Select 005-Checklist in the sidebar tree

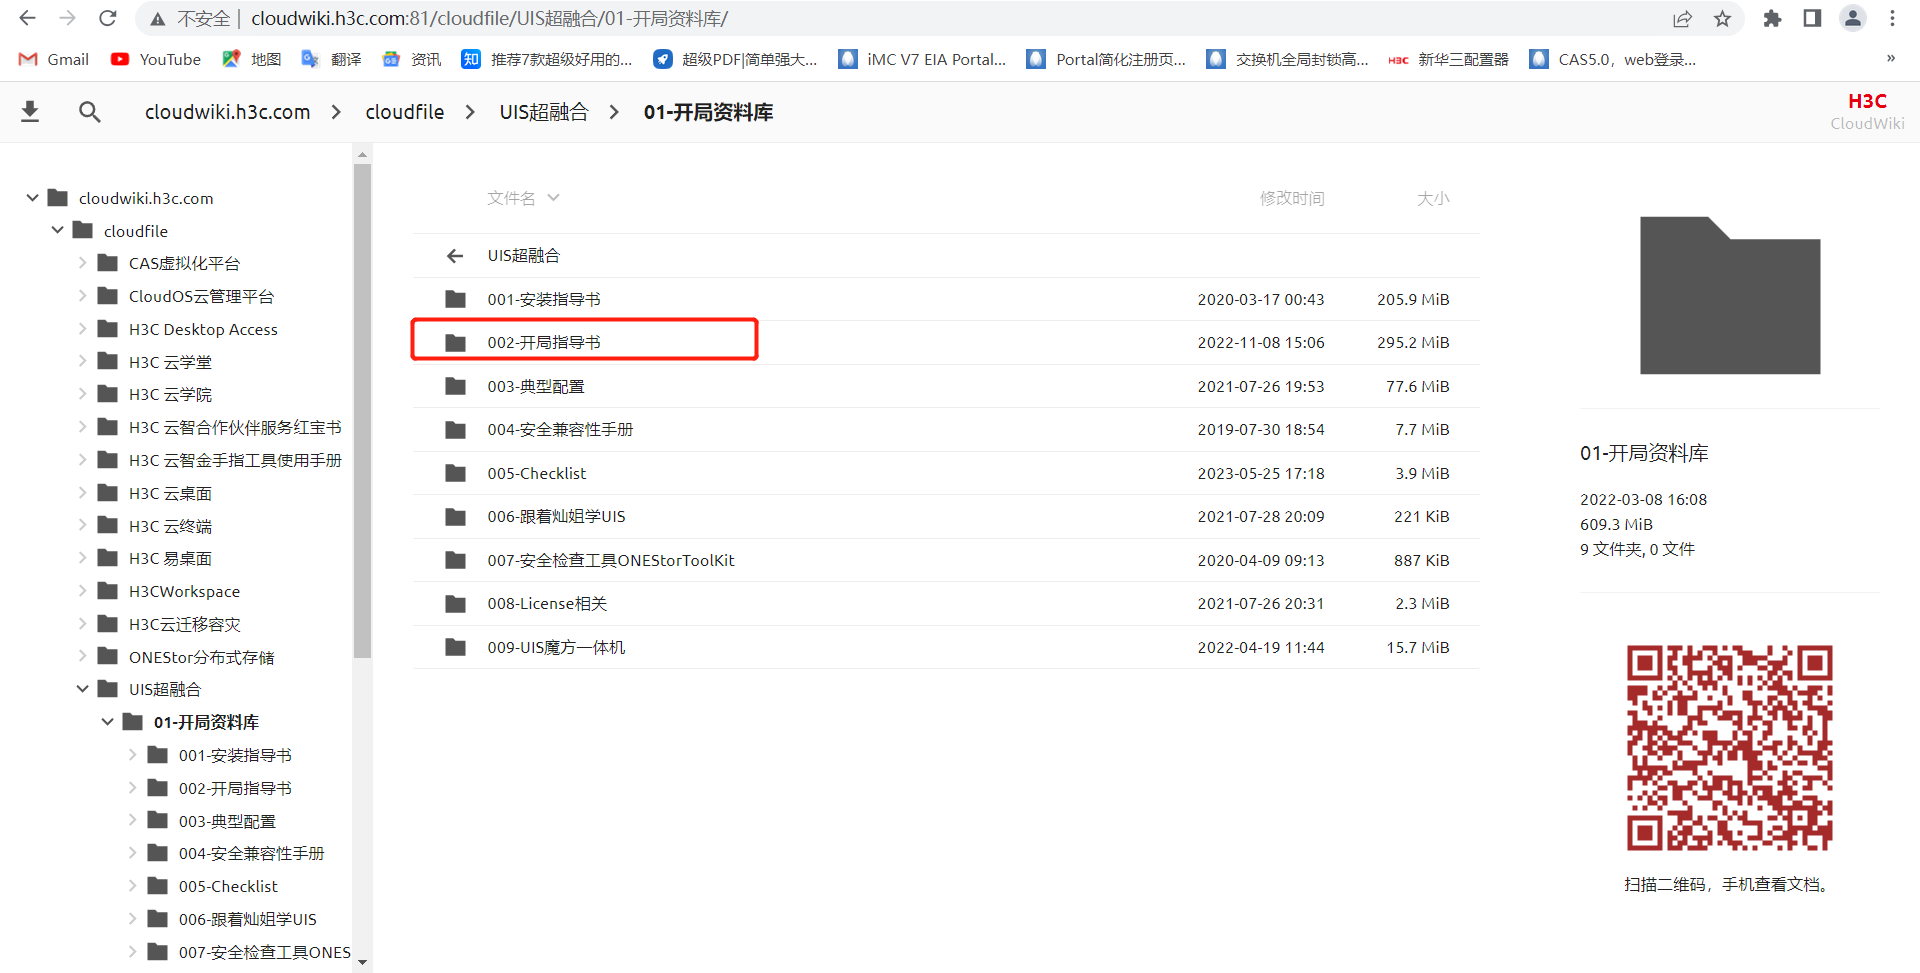[x=228, y=886]
